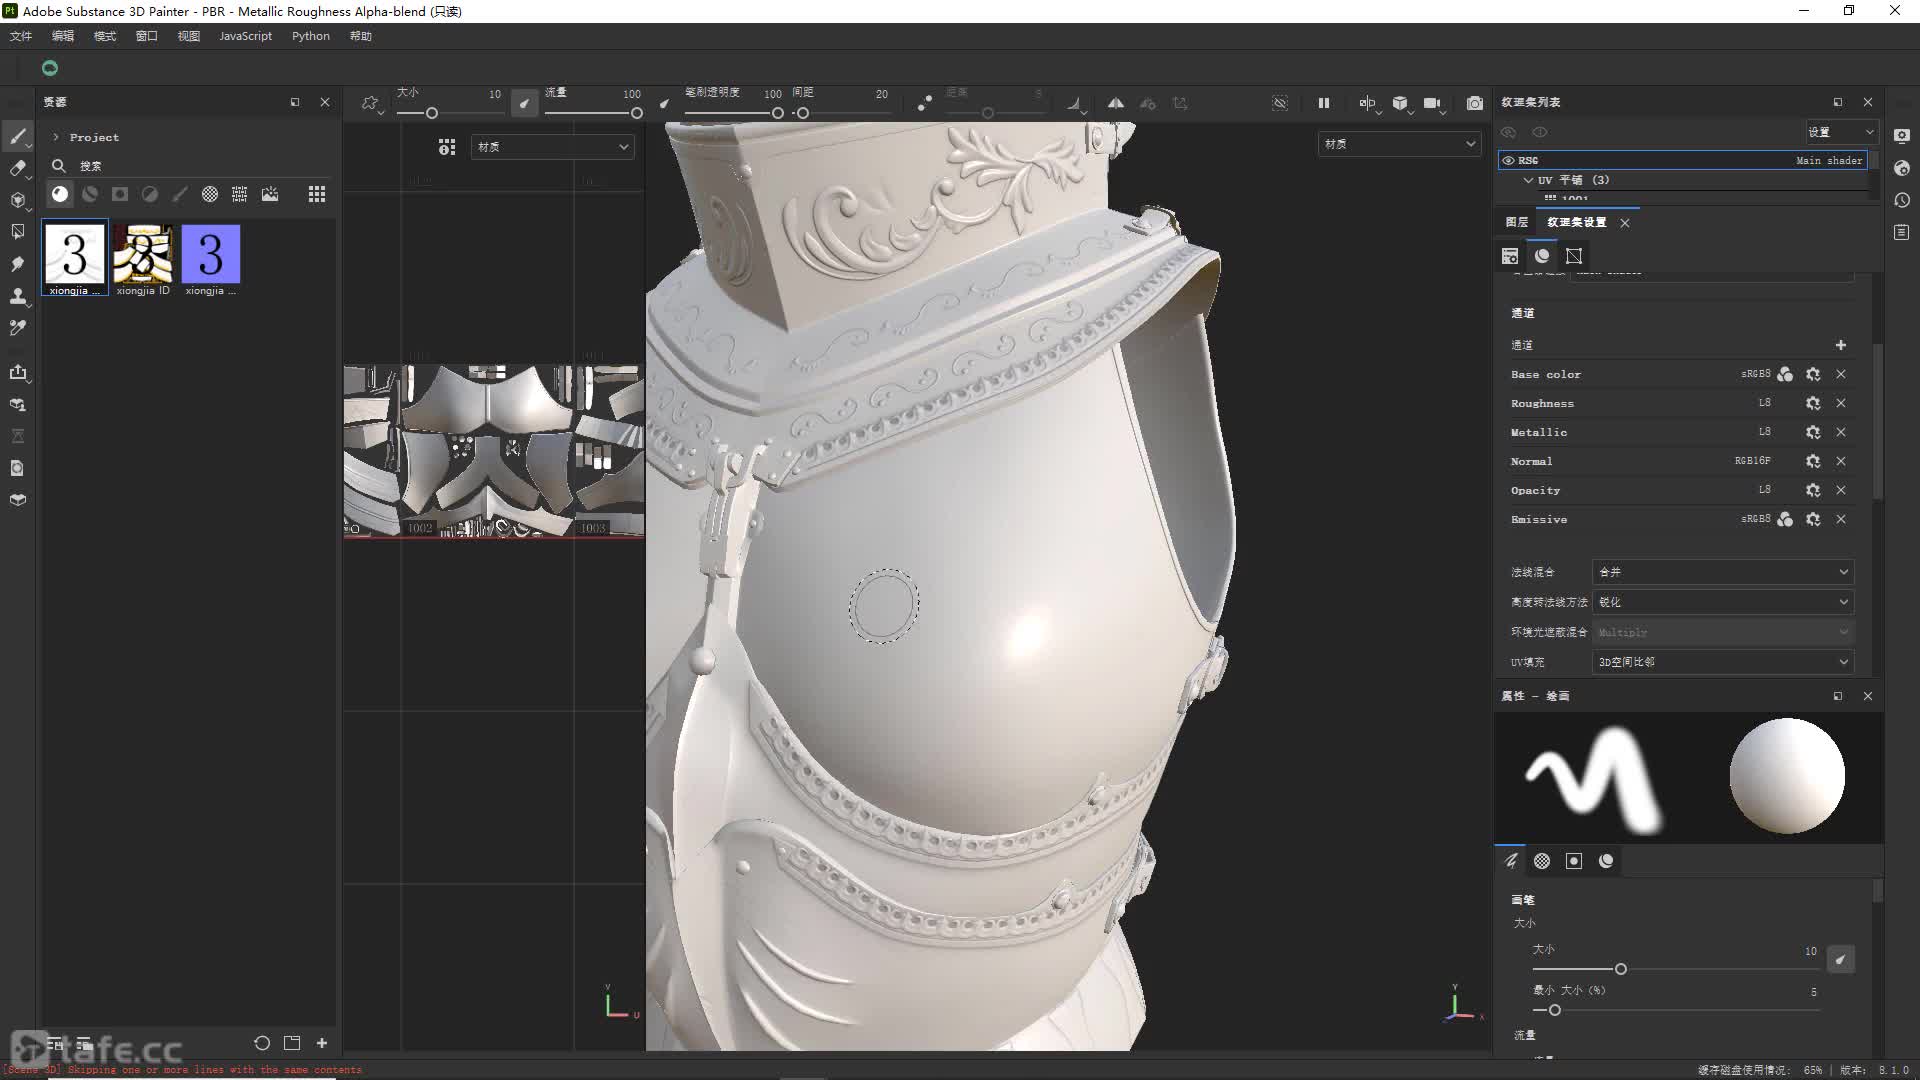Expand the Project folder tree
The height and width of the screenshot is (1080, 1920).
pyautogui.click(x=56, y=137)
